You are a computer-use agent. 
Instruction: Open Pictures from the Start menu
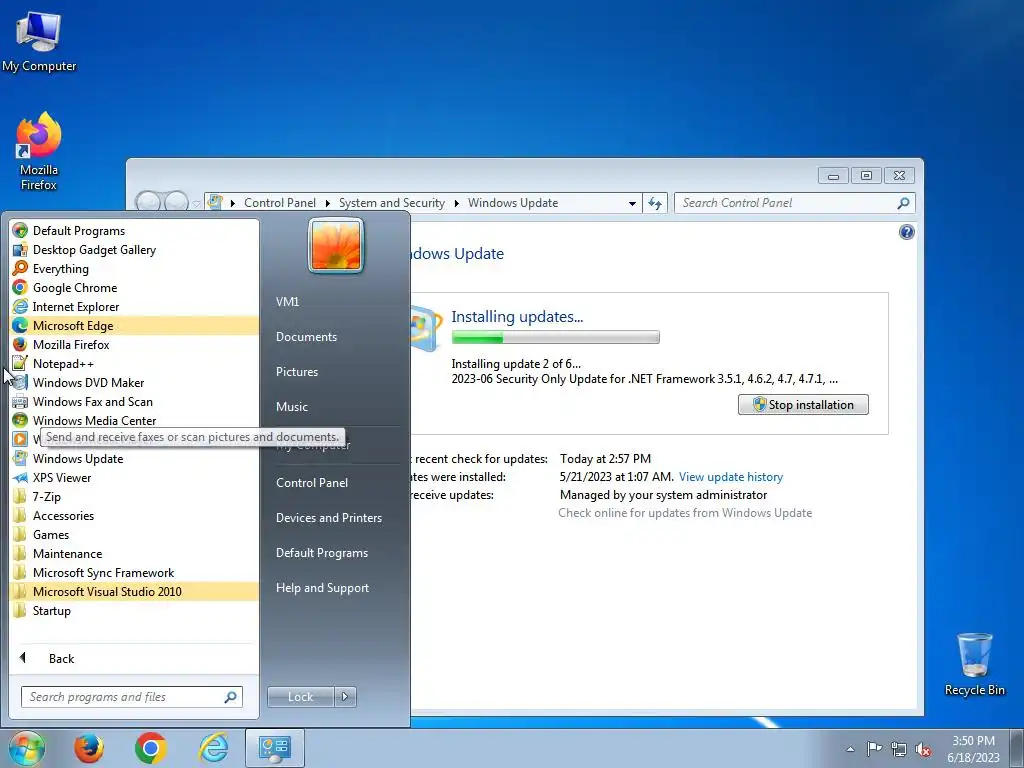(296, 372)
